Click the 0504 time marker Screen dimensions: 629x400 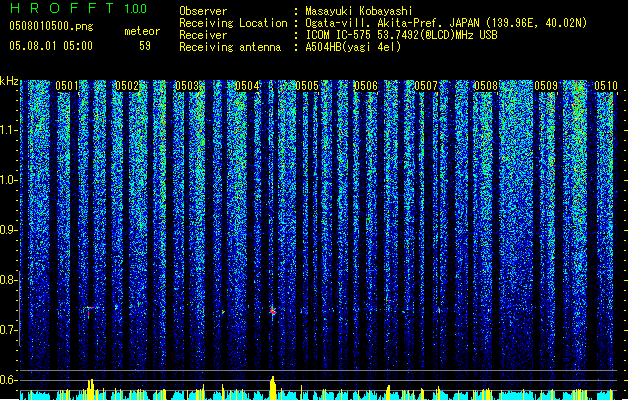247,86
